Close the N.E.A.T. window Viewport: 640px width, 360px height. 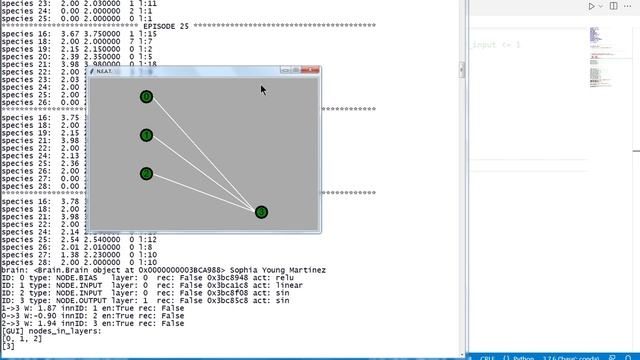coord(310,70)
